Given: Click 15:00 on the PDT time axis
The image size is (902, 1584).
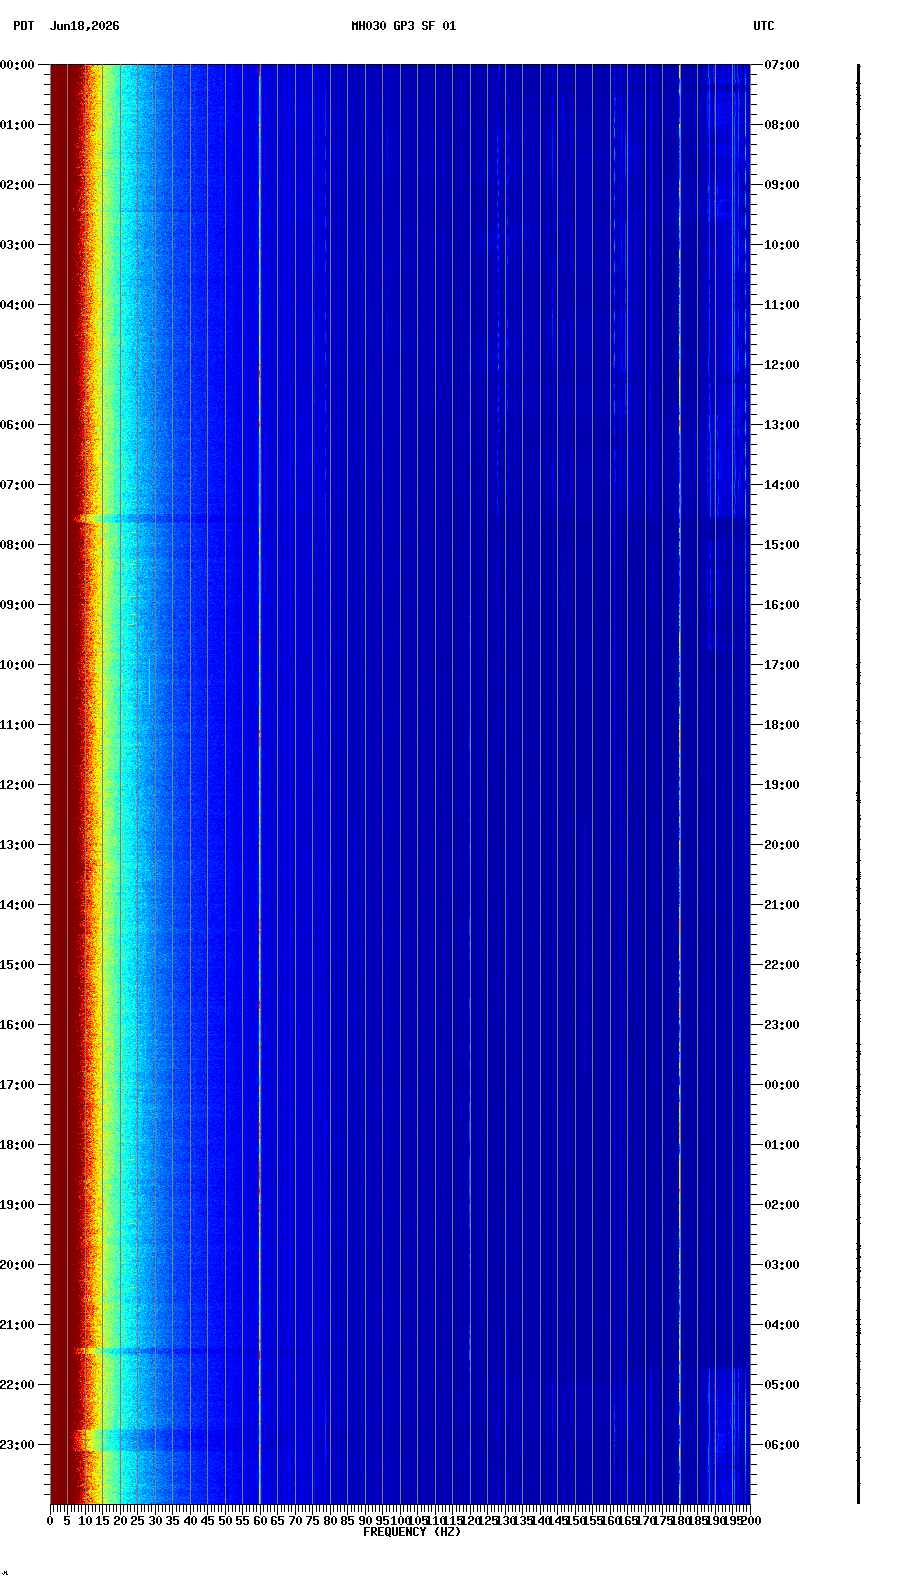Looking at the screenshot, I should pos(17,965).
